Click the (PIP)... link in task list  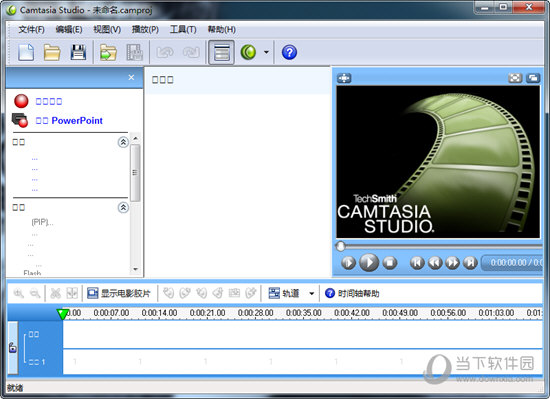click(x=42, y=222)
